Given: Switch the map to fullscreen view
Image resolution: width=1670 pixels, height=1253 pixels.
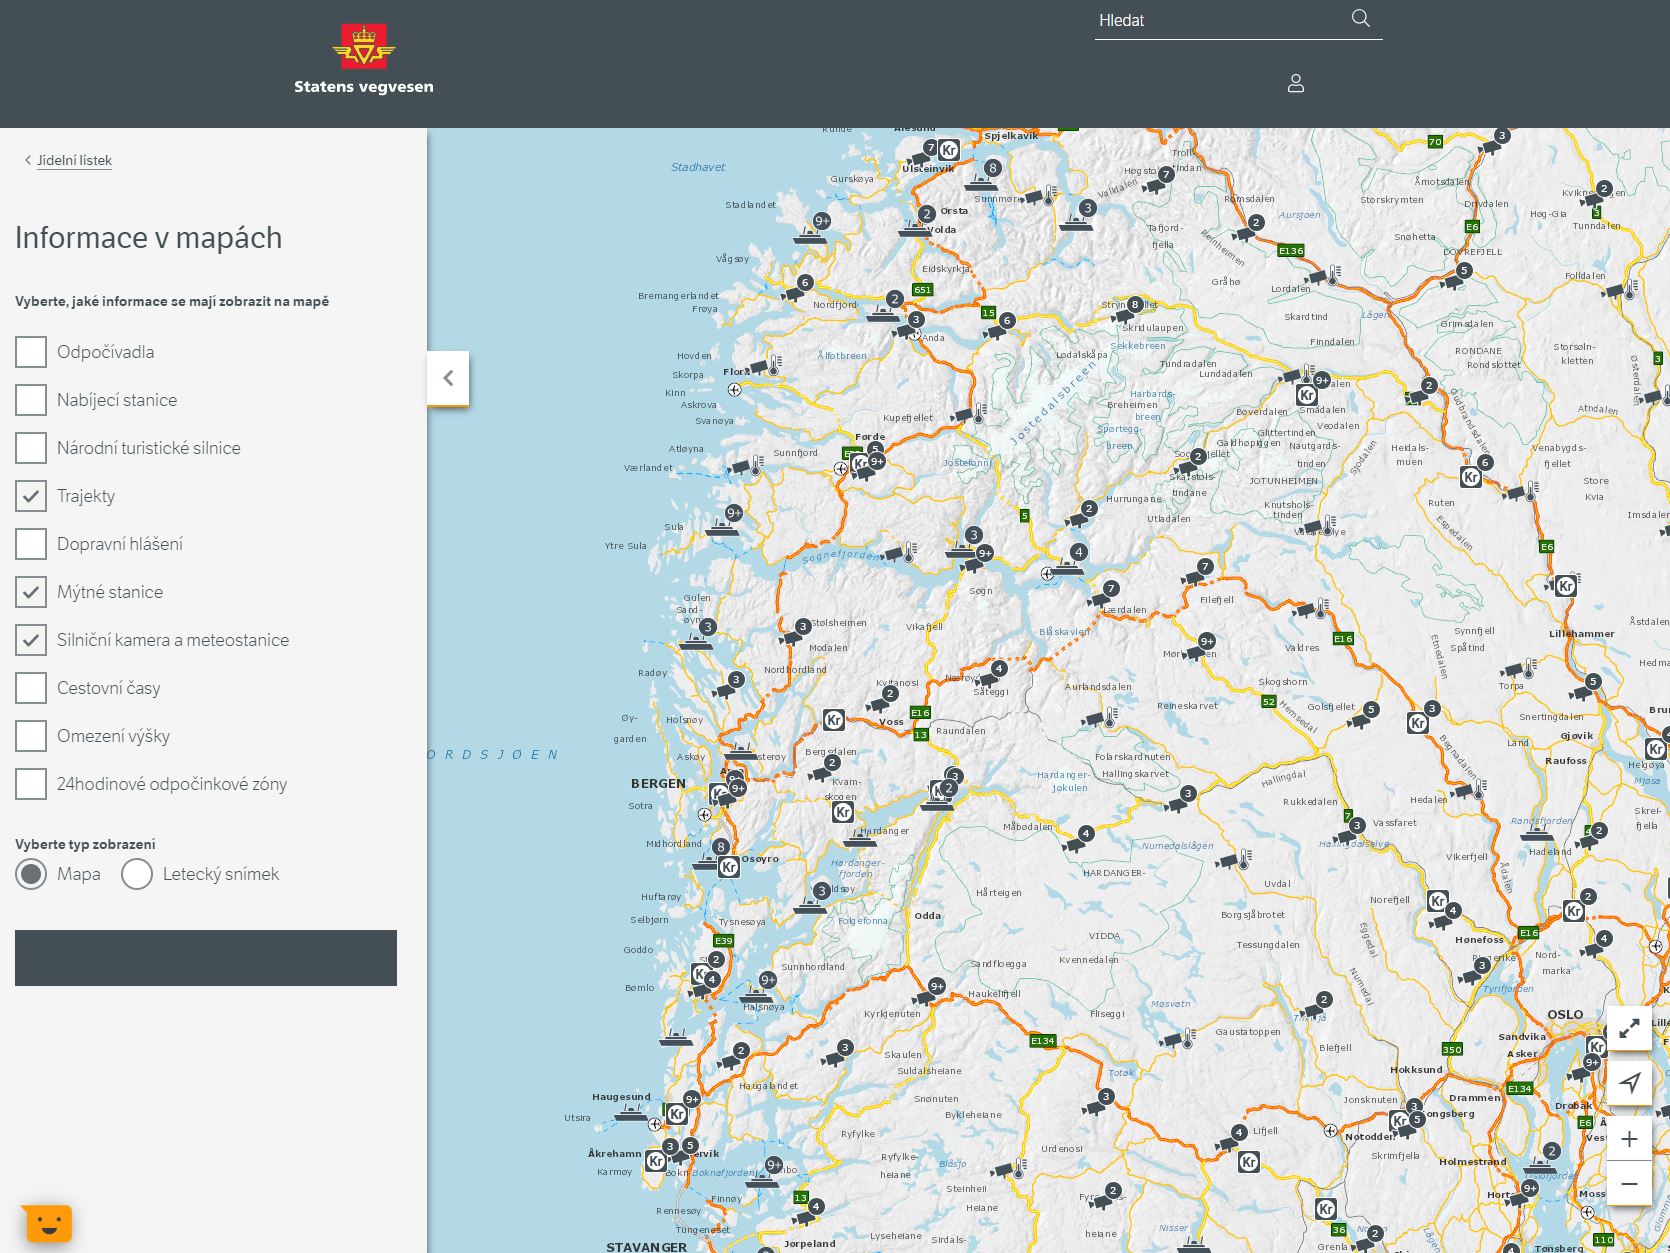Looking at the screenshot, I should (1629, 1028).
